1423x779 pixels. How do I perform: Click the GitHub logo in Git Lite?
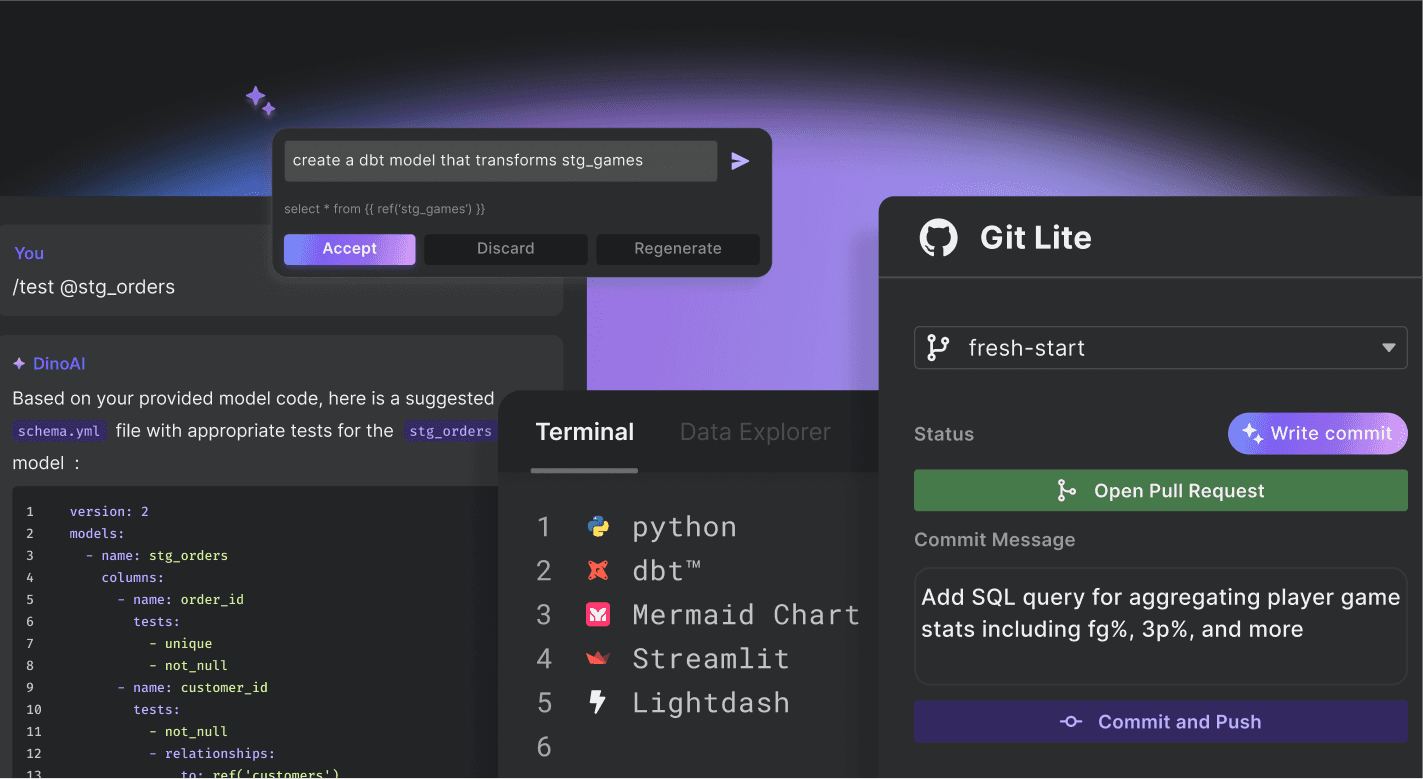pos(938,238)
